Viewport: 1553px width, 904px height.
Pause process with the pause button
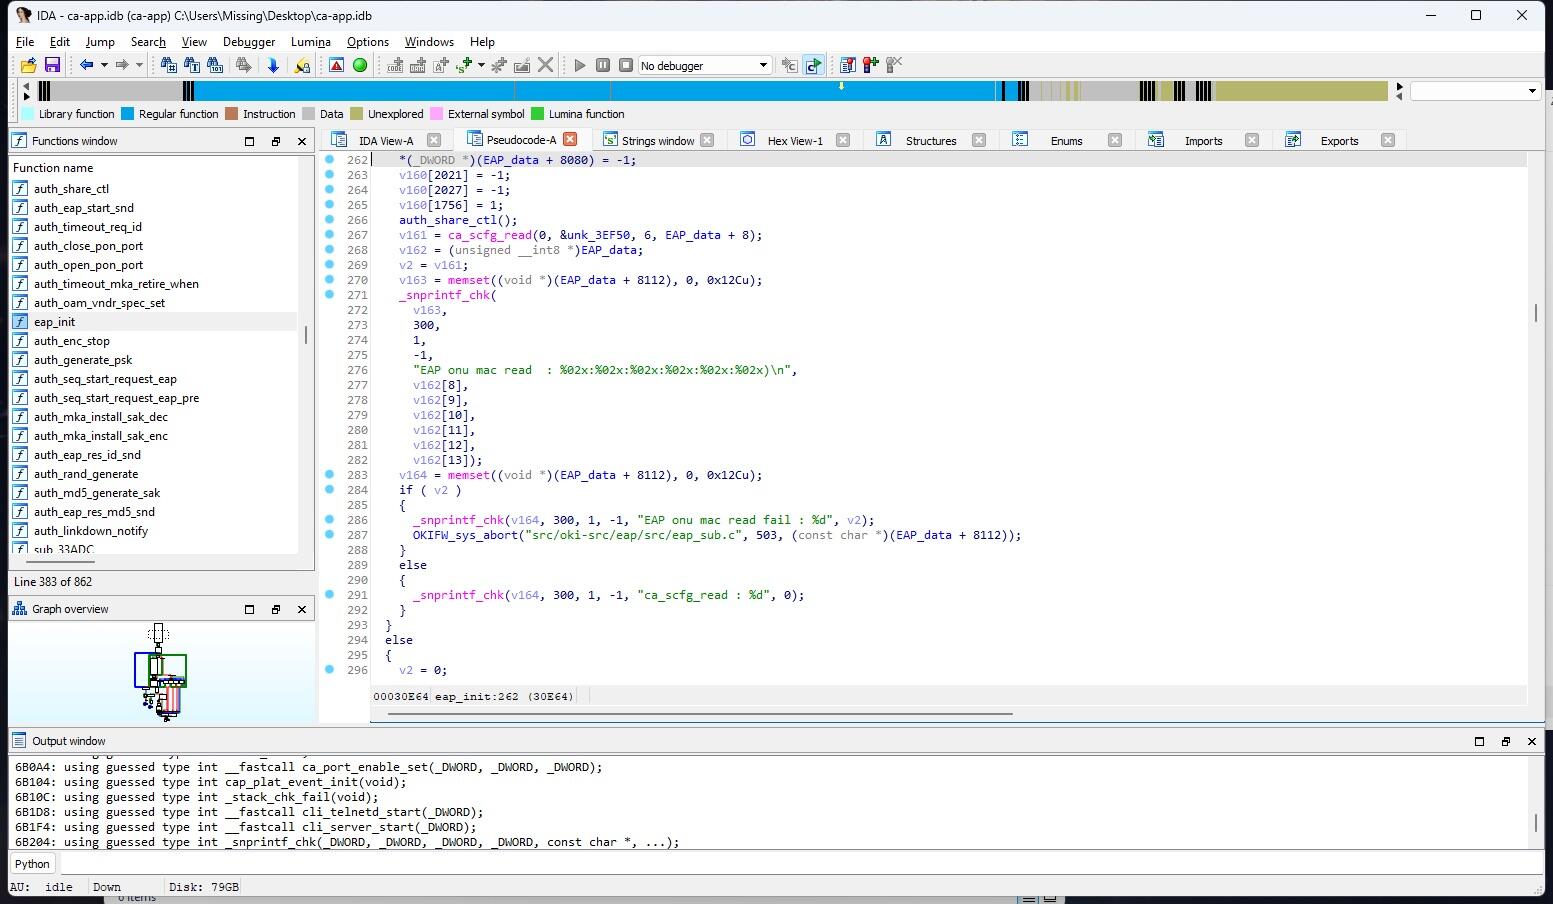click(x=603, y=66)
